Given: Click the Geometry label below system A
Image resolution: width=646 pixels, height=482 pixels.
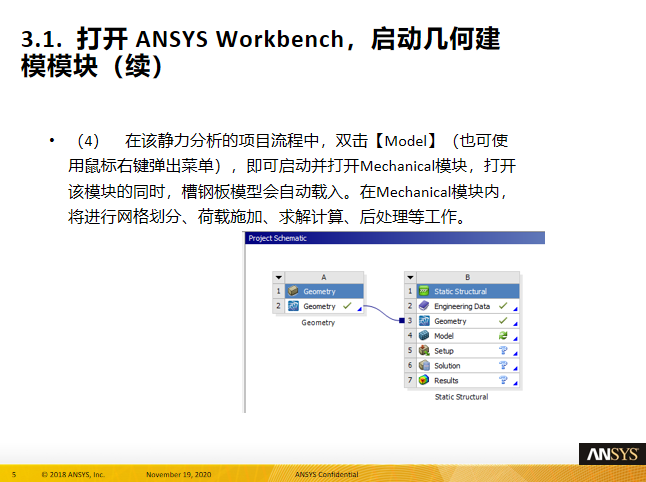Looking at the screenshot, I should (x=317, y=323).
